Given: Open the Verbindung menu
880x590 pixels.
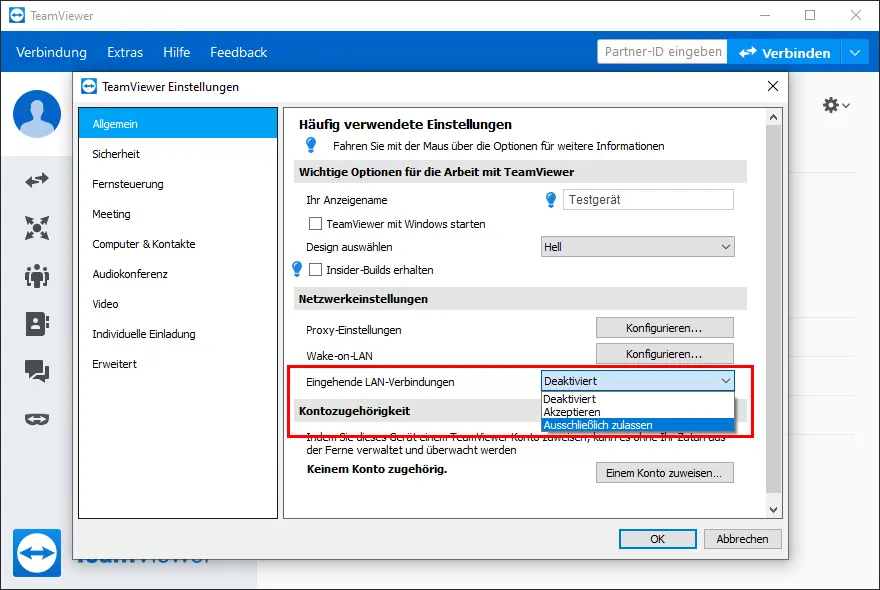Looking at the screenshot, I should tap(52, 52).
